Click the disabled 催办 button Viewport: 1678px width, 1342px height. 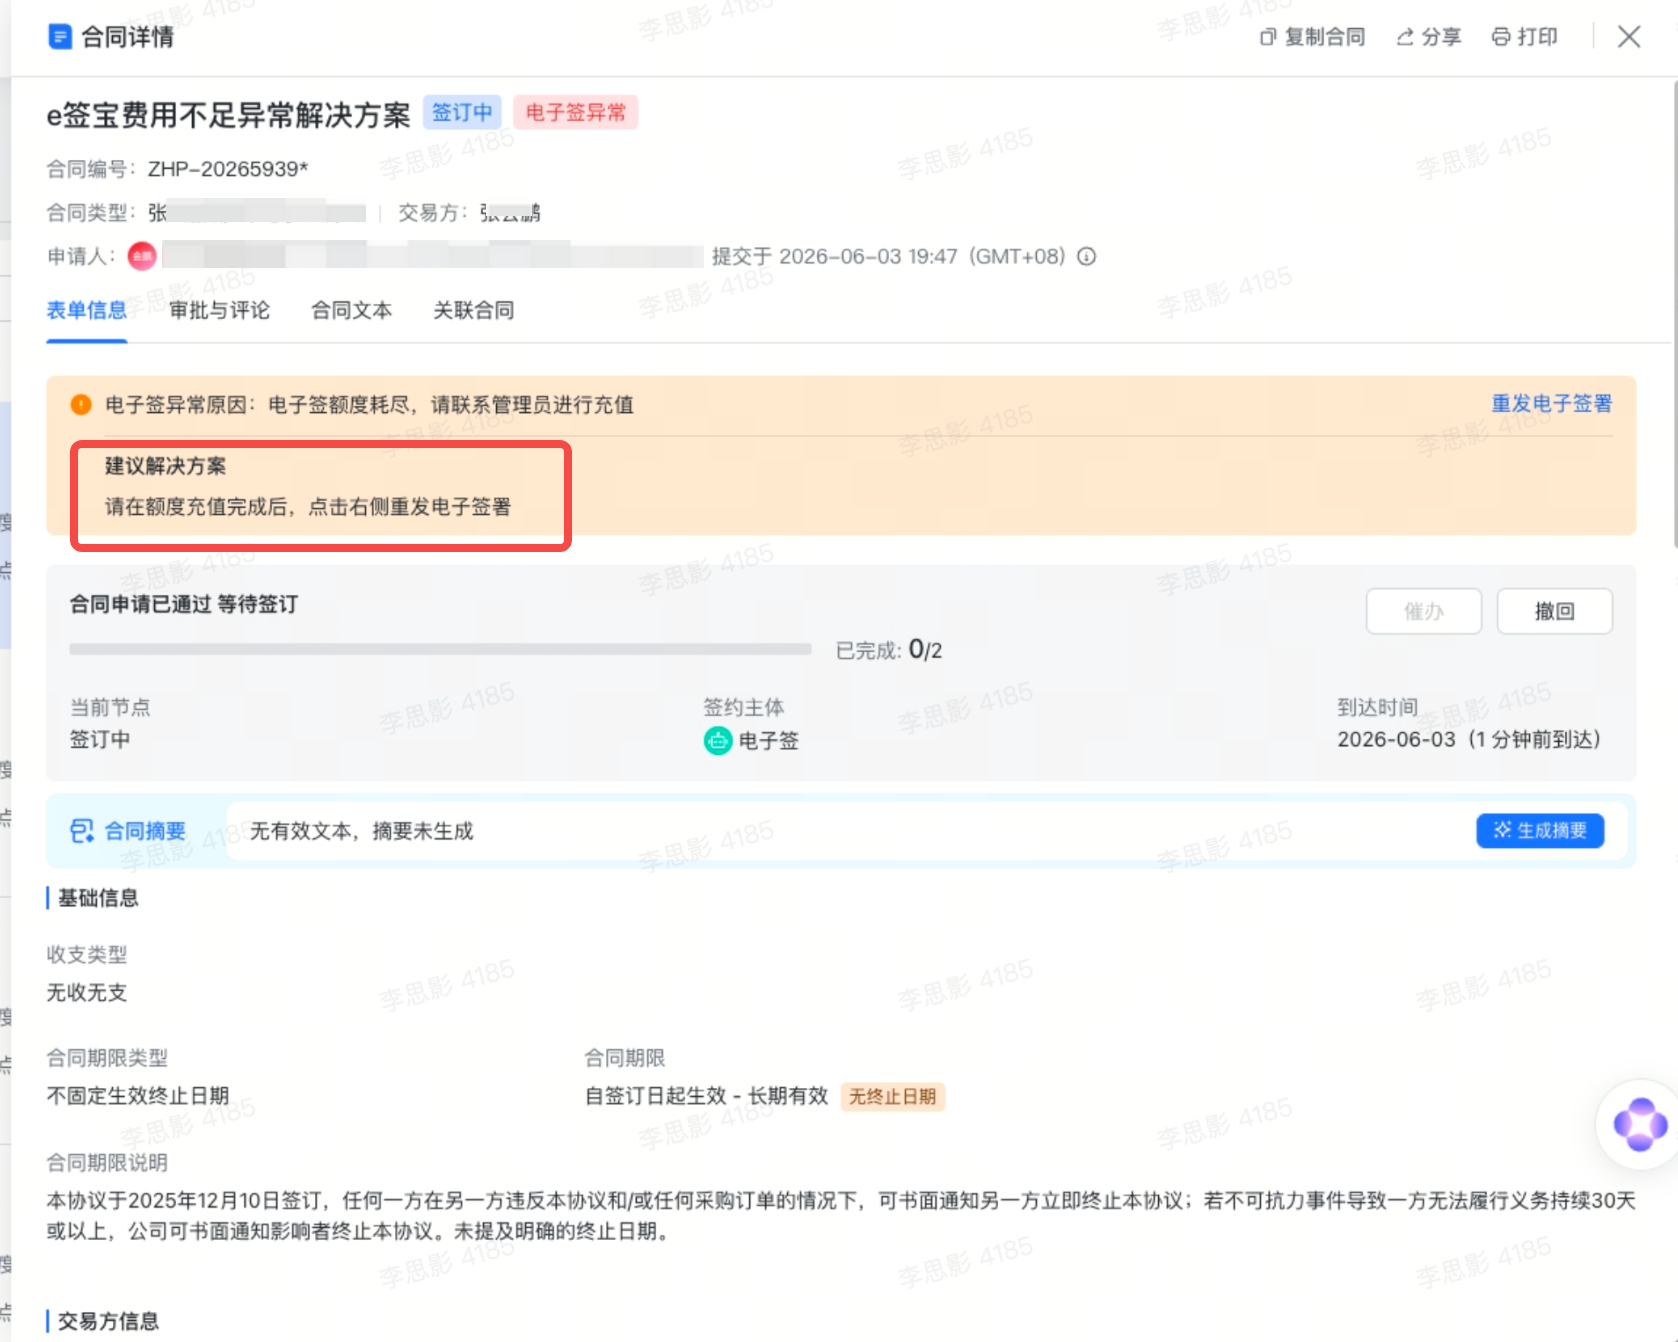pyautogui.click(x=1423, y=611)
